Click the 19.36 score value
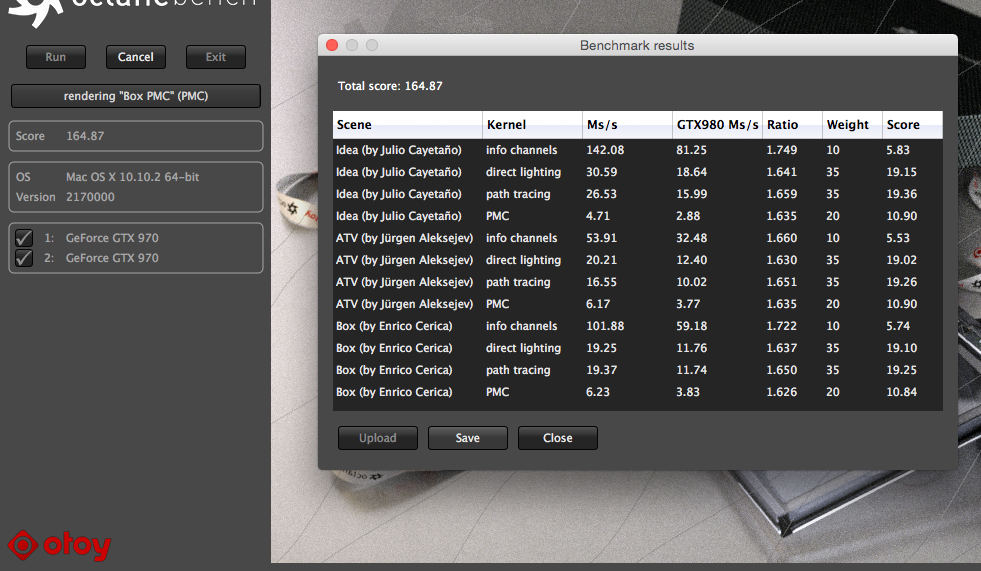The image size is (981, 571). (x=902, y=194)
